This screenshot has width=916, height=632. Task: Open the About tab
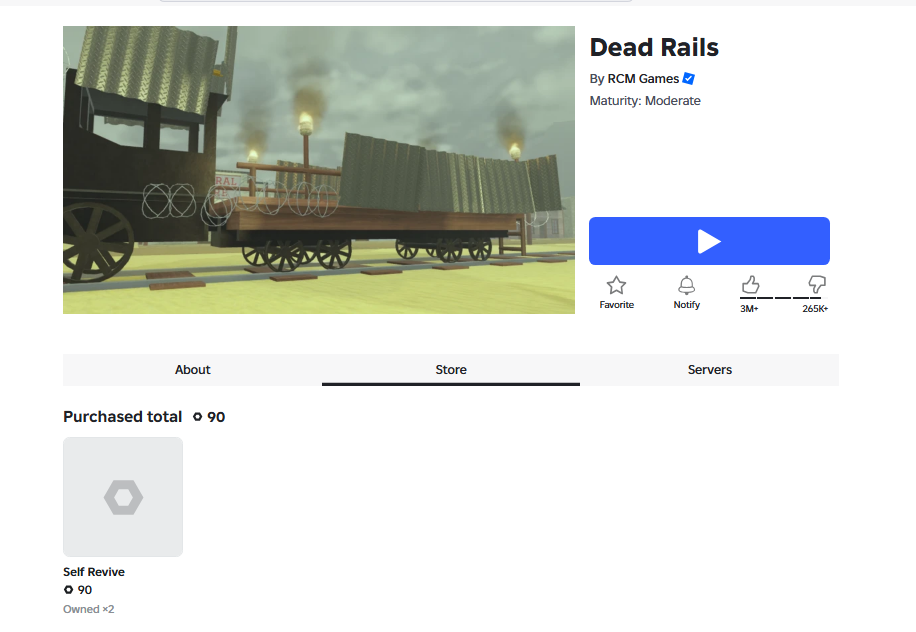click(192, 370)
